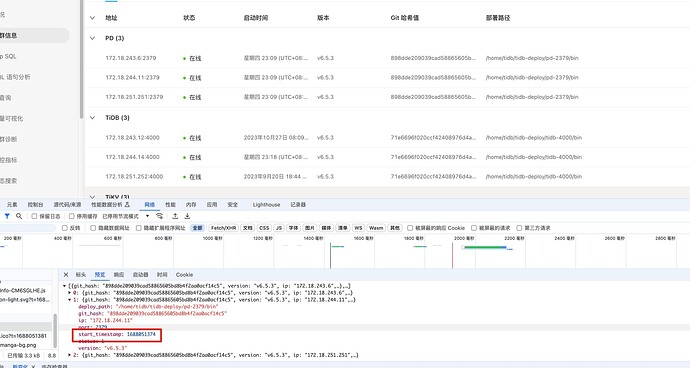Viewport: 690px width, 368px height.
Task: Toggle the chevron in the table header row
Action: click(x=92, y=18)
